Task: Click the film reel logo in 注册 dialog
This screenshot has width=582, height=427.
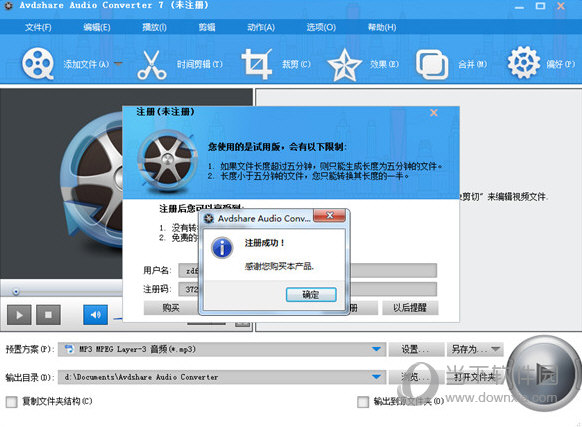Action: click(x=167, y=161)
